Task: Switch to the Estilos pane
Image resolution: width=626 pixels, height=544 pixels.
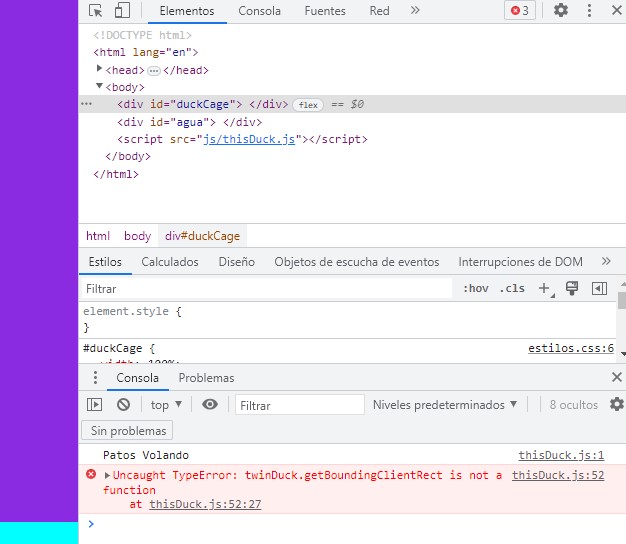Action: pyautogui.click(x=105, y=262)
